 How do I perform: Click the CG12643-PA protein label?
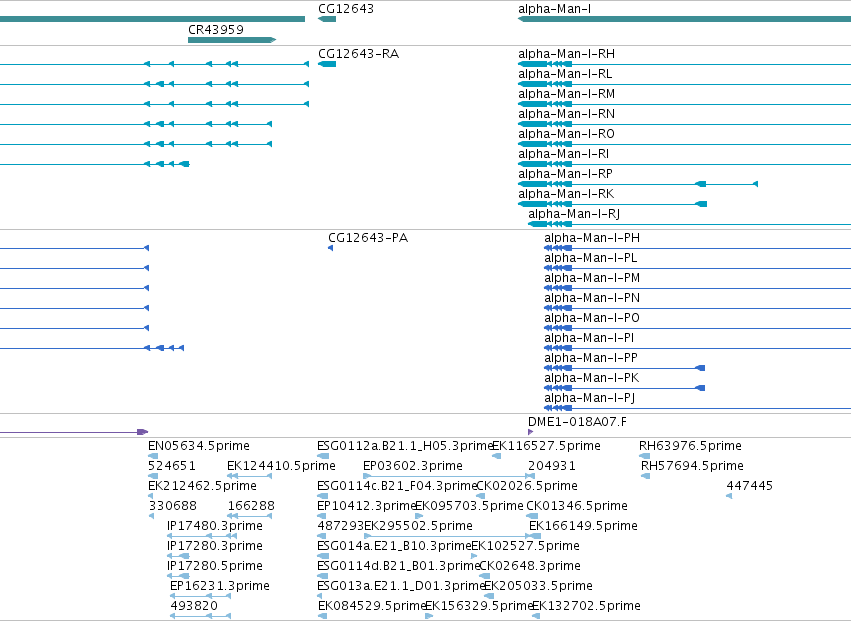tap(368, 238)
